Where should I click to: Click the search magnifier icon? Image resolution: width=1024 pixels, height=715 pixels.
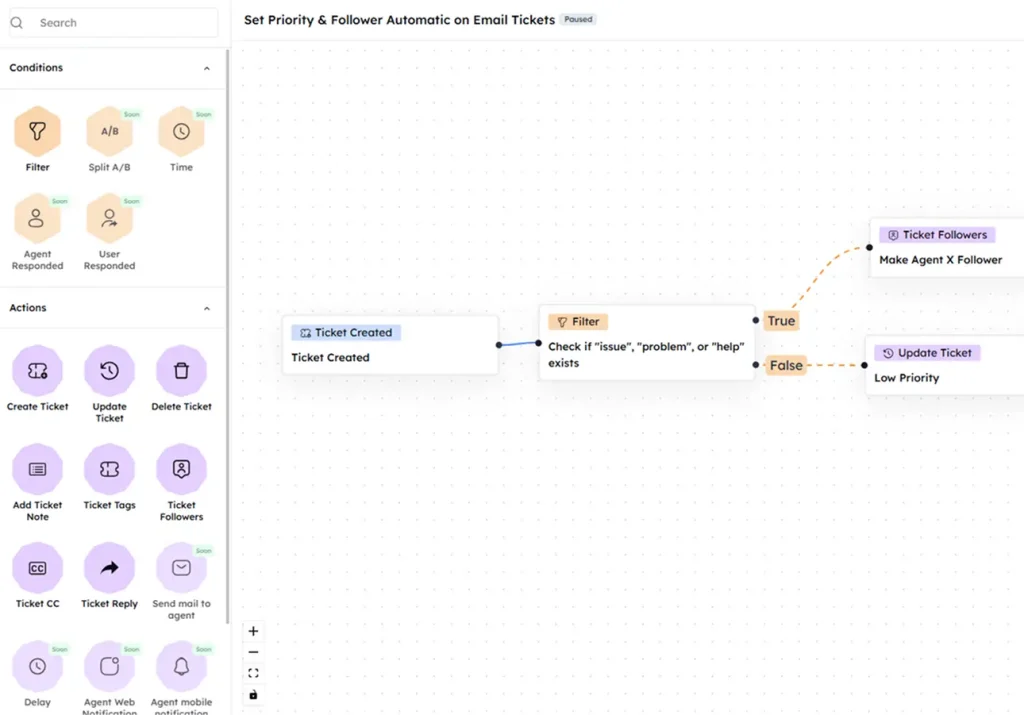click(x=17, y=23)
